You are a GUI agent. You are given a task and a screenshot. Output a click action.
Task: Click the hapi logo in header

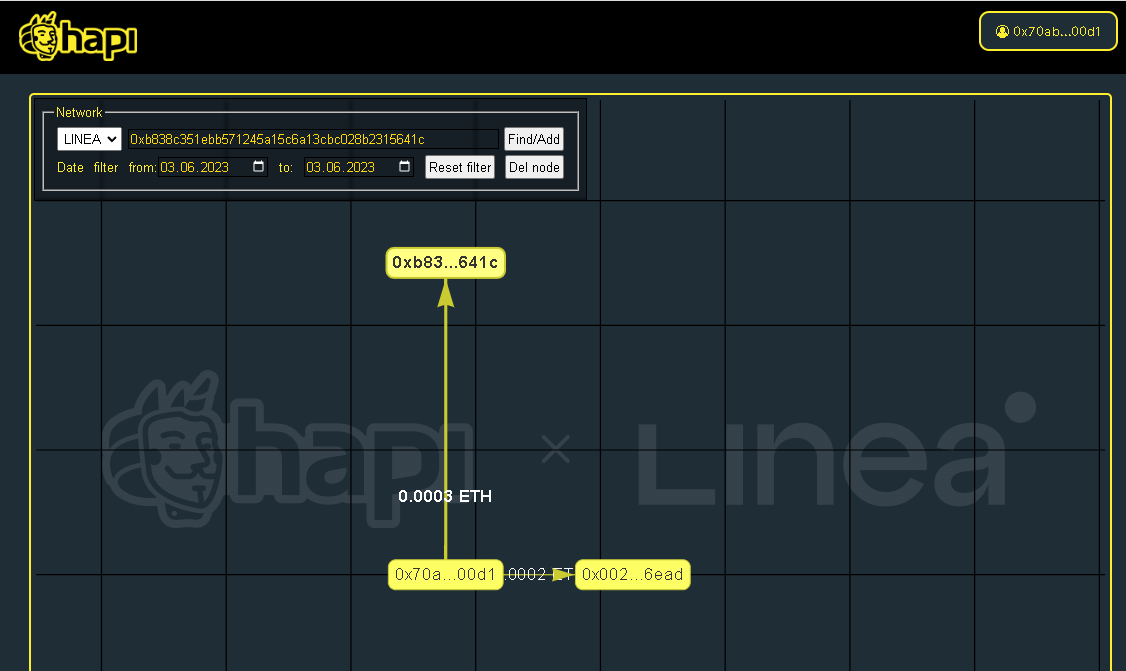(78, 36)
